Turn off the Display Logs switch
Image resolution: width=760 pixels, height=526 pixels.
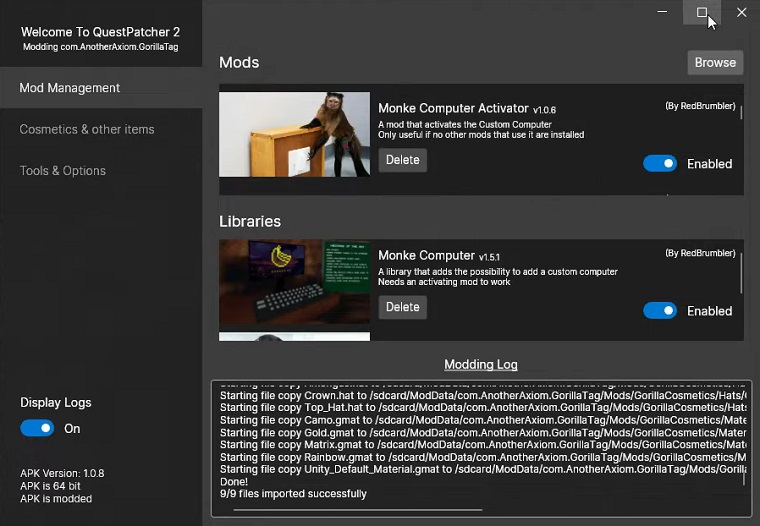tap(37, 428)
